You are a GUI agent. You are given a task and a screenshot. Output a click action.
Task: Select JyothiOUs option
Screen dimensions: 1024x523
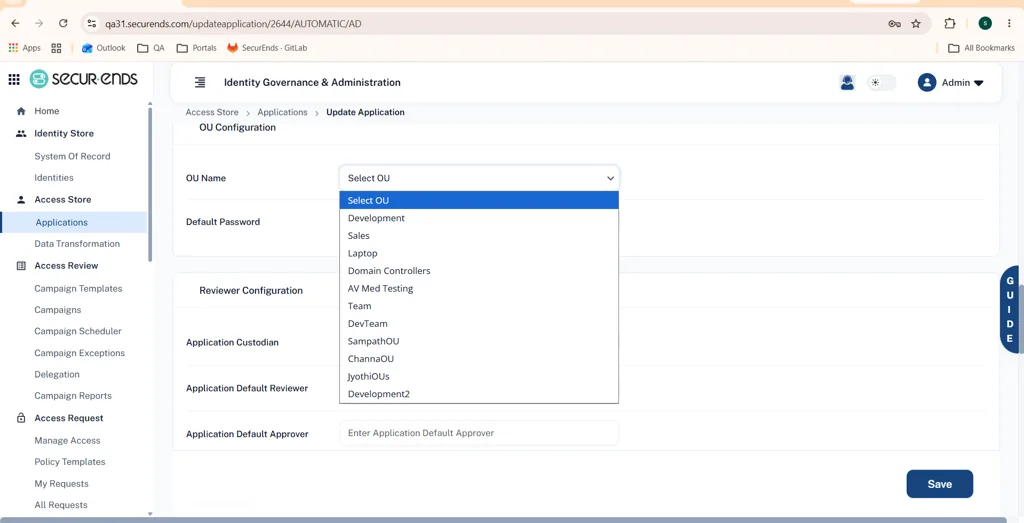(479, 377)
